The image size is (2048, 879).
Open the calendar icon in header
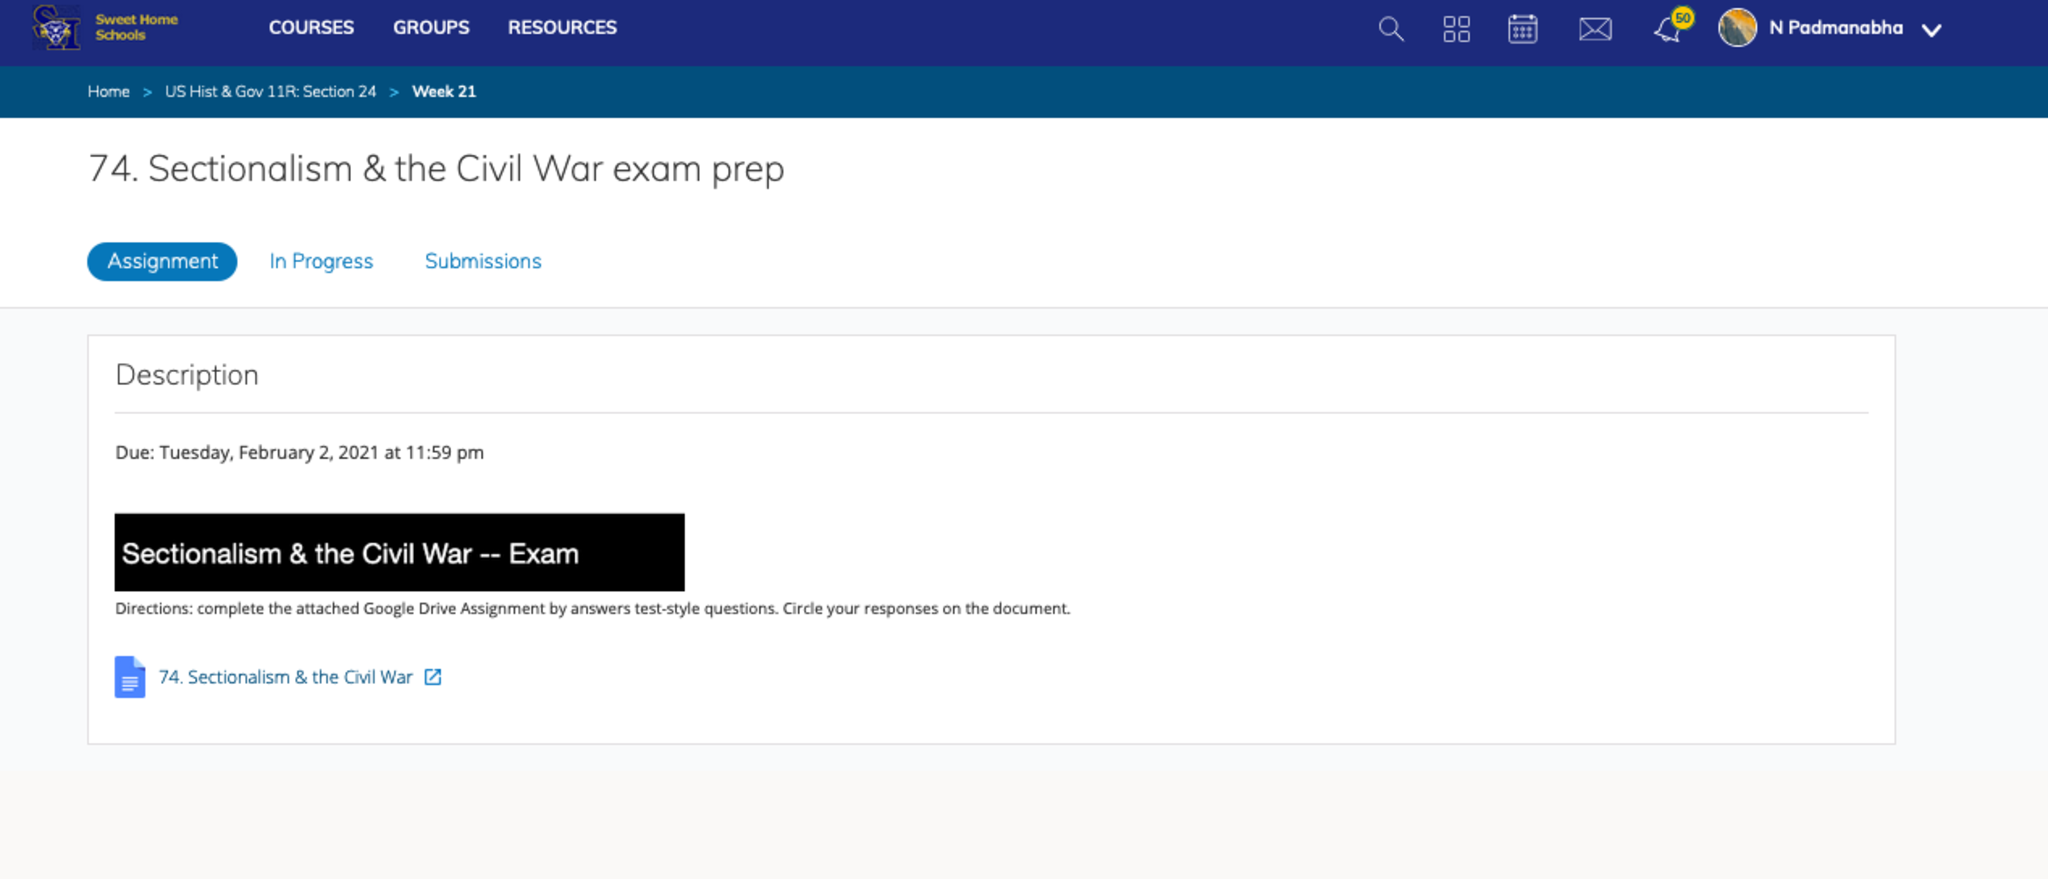pos(1522,29)
